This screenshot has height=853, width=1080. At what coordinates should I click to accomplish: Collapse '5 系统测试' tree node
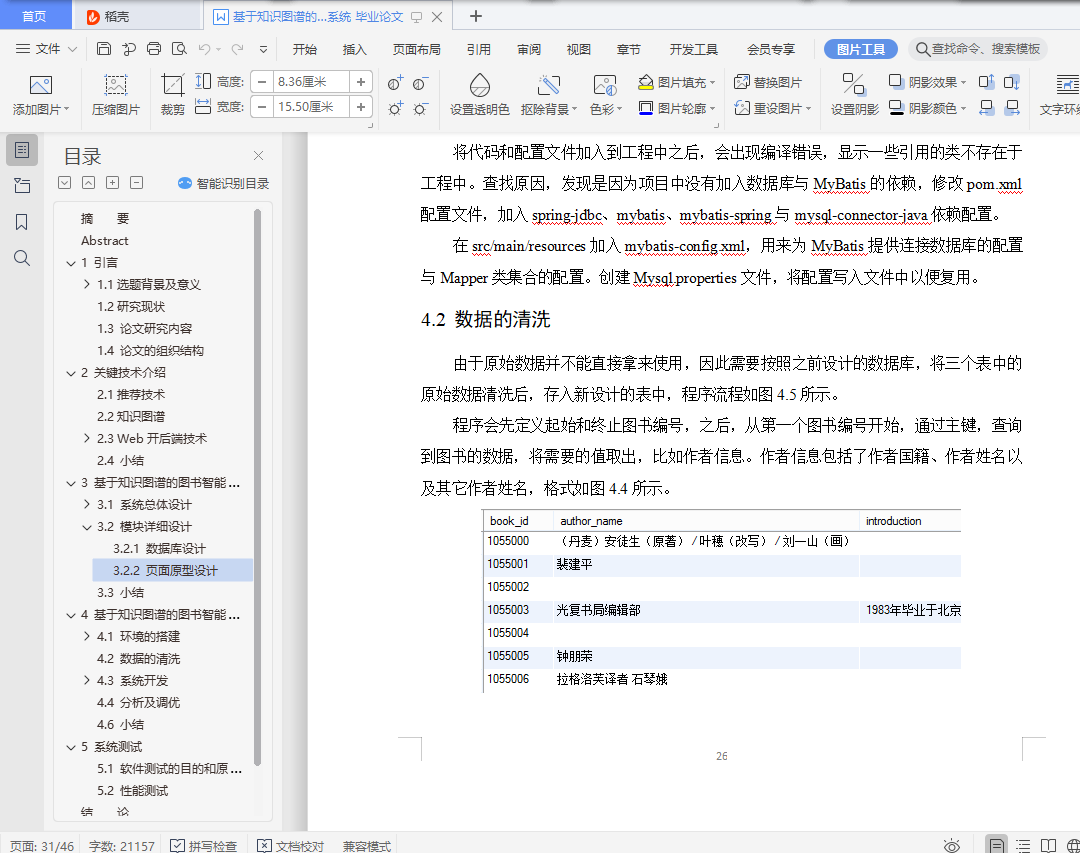pyautogui.click(x=71, y=747)
